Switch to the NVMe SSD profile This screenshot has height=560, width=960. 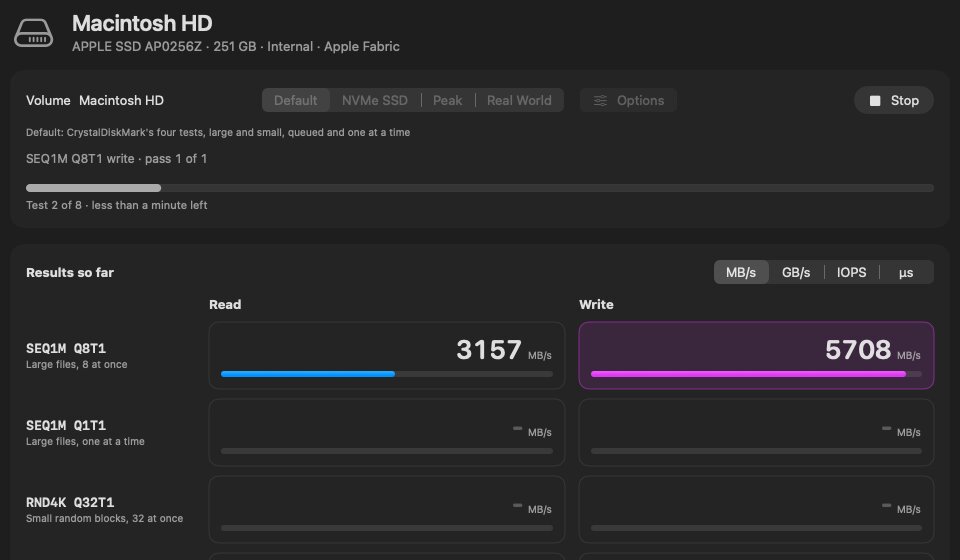[x=375, y=100]
